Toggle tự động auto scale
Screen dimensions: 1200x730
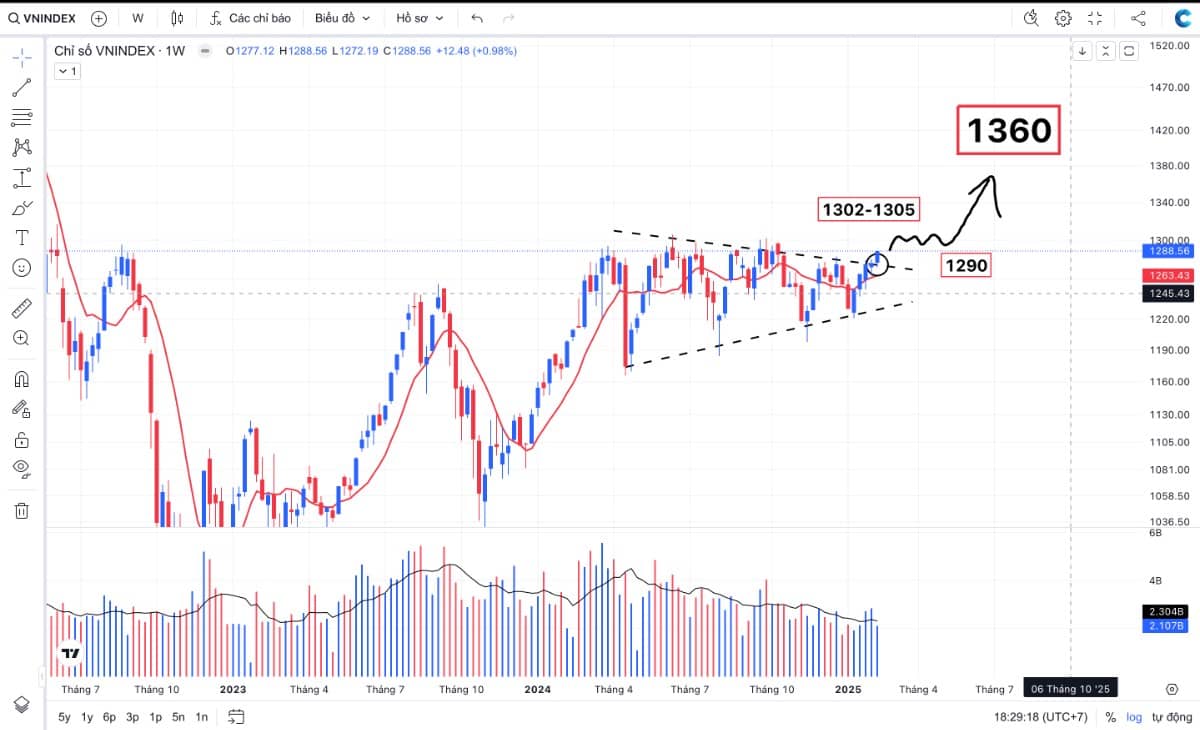(1172, 717)
